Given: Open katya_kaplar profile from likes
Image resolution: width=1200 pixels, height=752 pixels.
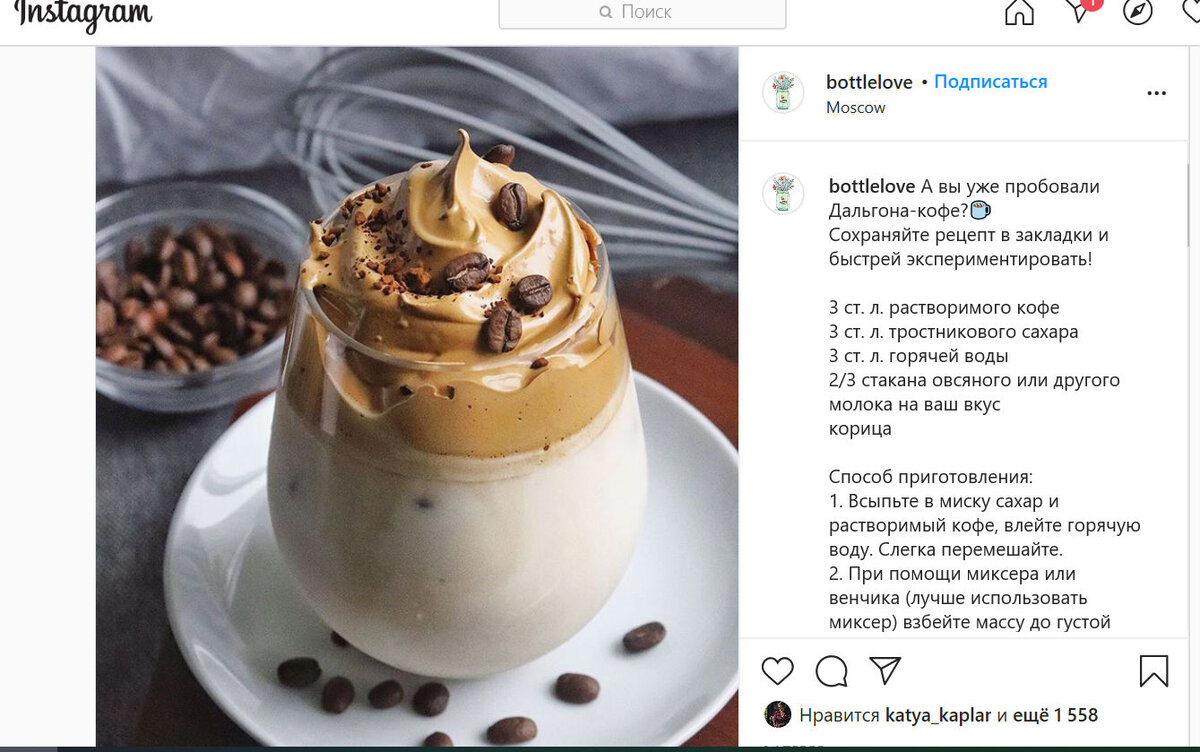Looking at the screenshot, I should 939,715.
